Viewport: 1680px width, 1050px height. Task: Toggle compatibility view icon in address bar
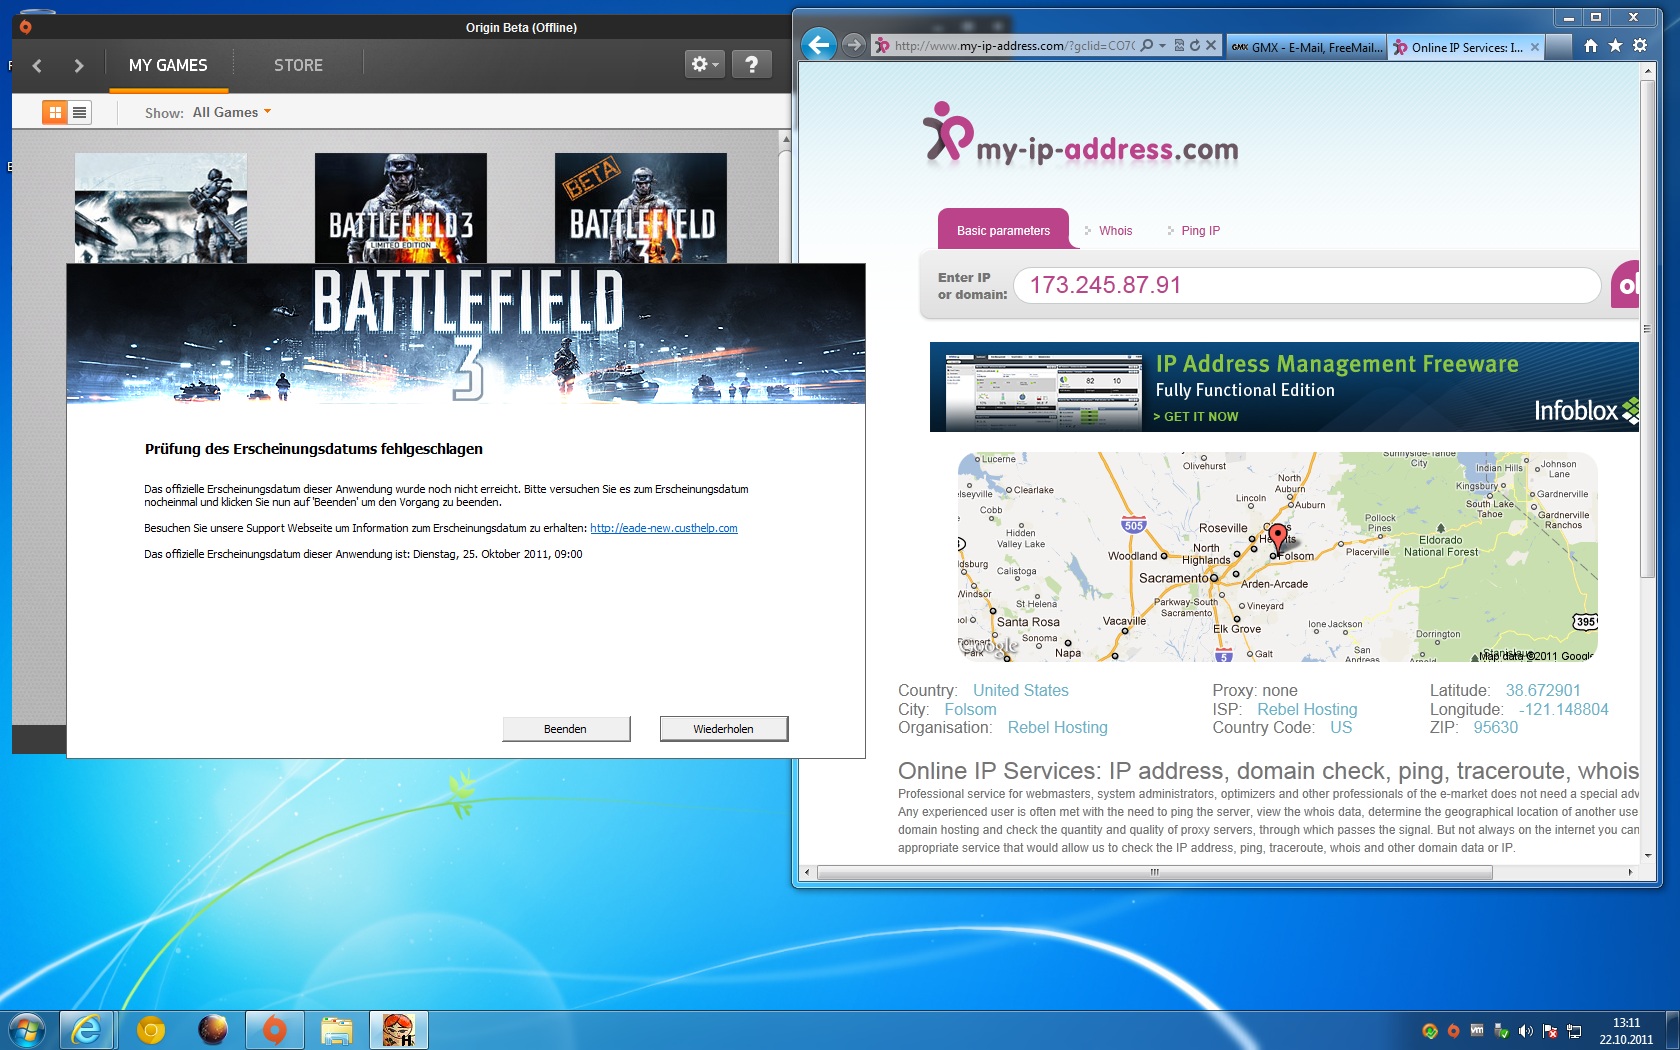click(x=1179, y=45)
